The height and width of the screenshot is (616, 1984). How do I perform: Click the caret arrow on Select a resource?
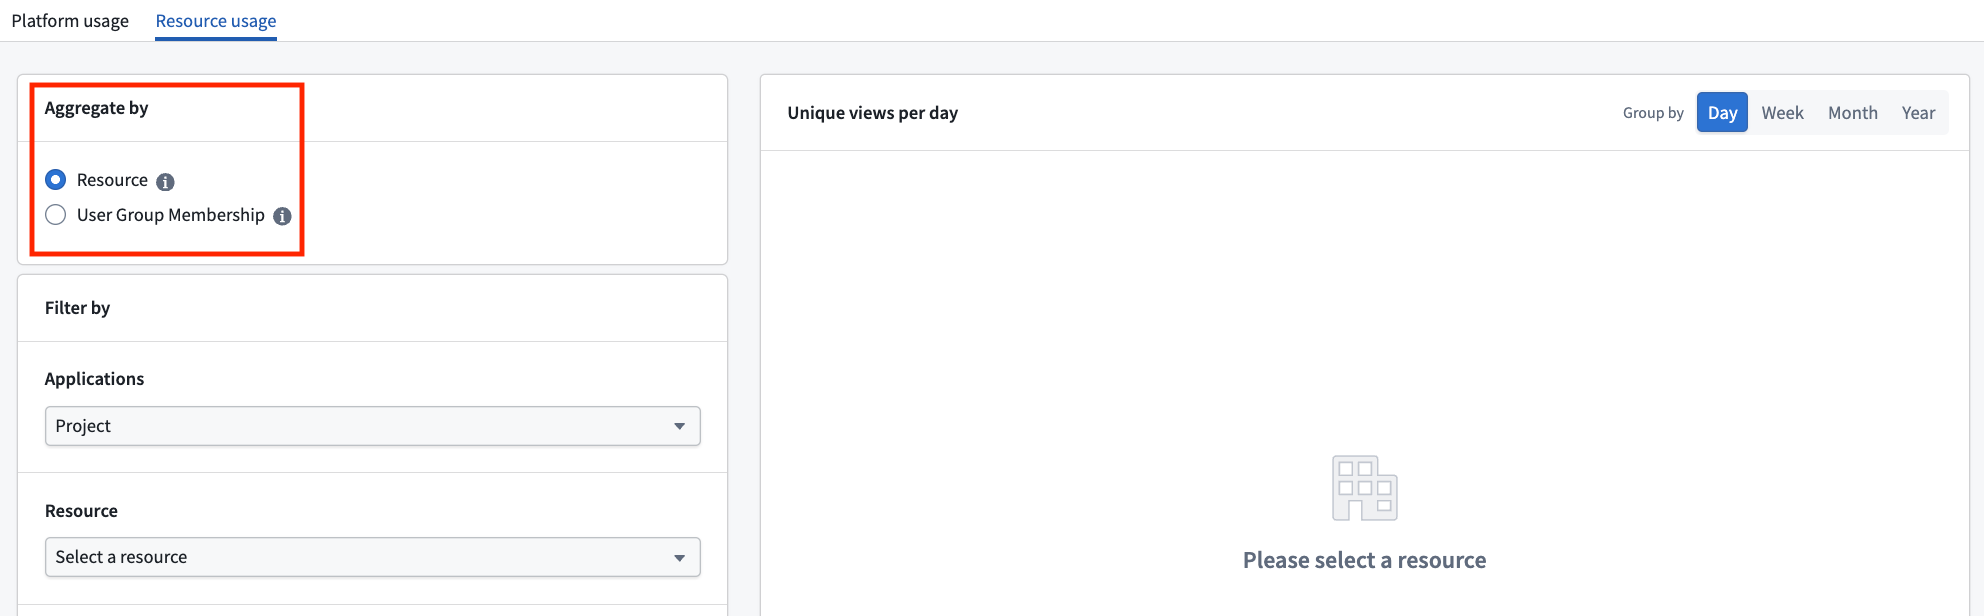(680, 557)
